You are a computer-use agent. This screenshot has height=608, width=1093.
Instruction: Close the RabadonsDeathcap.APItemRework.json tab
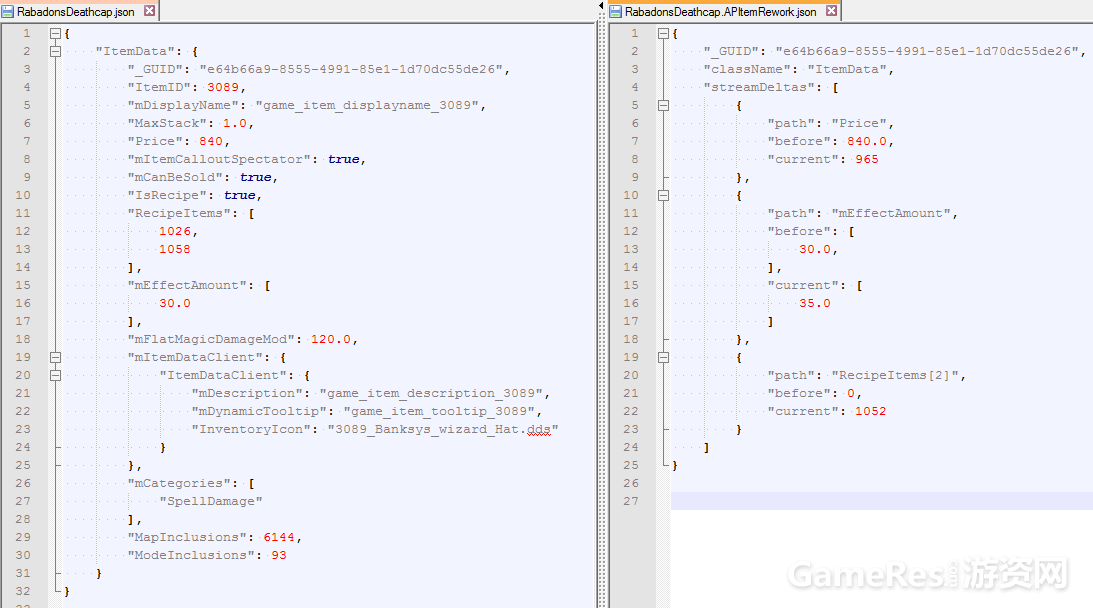pos(831,10)
